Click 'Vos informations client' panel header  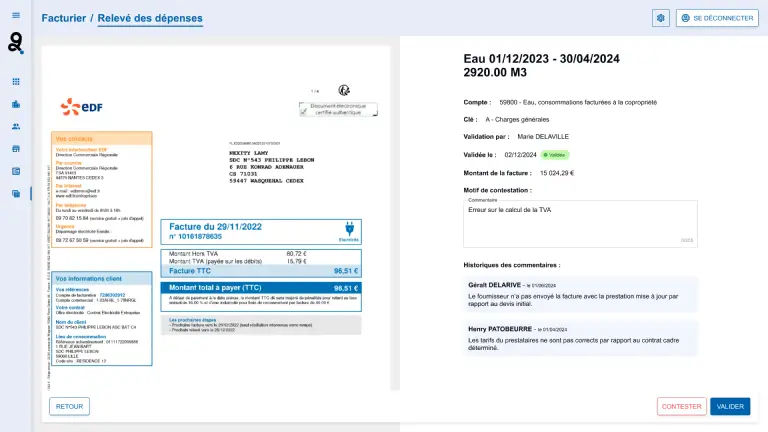[102, 279]
